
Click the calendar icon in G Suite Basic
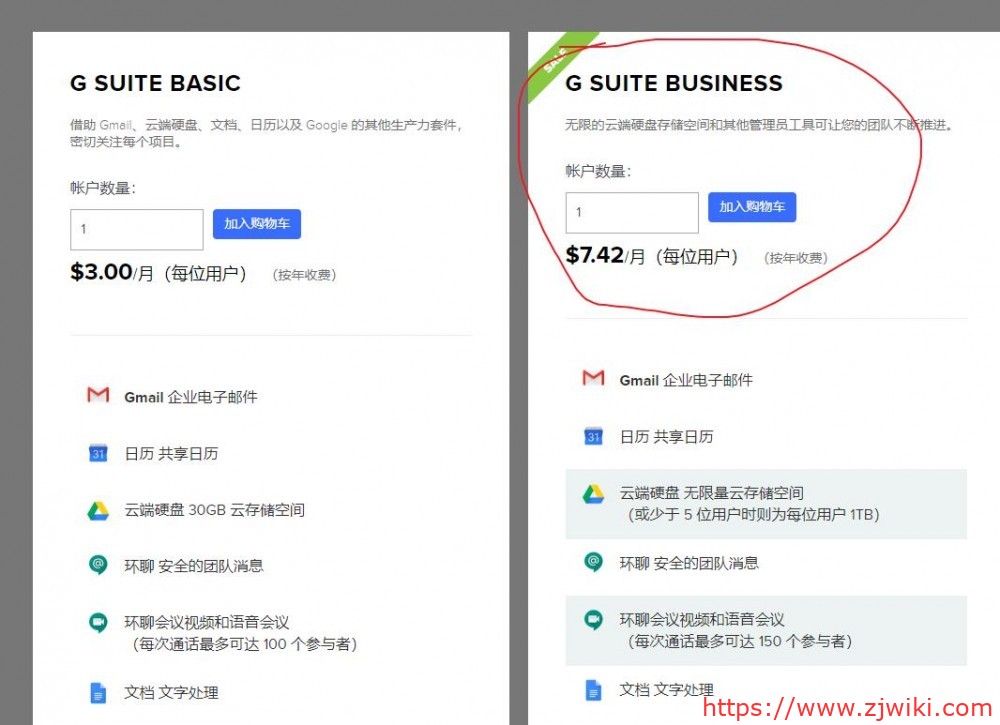(x=98, y=453)
